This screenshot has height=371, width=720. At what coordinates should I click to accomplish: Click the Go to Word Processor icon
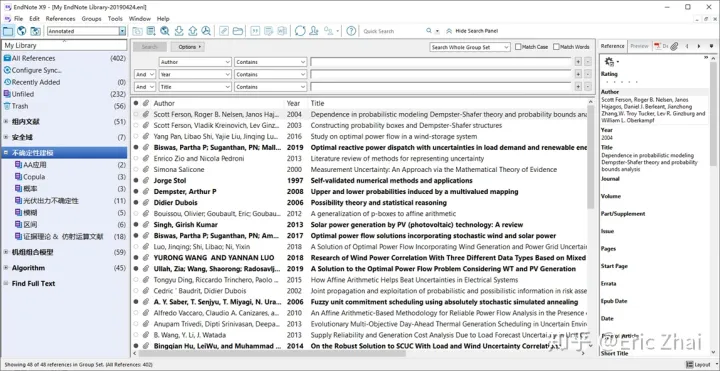click(x=282, y=31)
